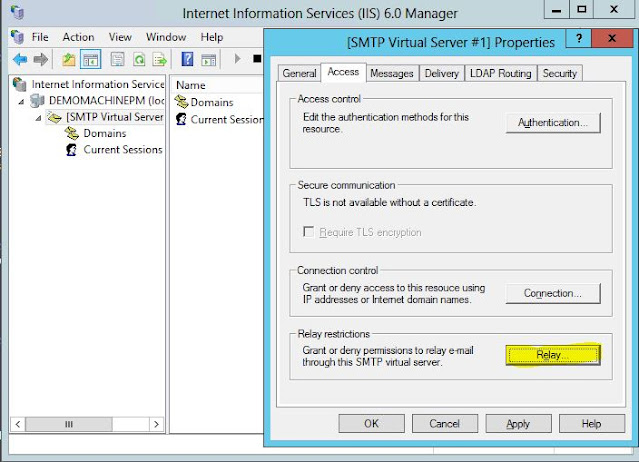
Task: Open Properties via the toolbar sheet icon
Action: [x=117, y=60]
